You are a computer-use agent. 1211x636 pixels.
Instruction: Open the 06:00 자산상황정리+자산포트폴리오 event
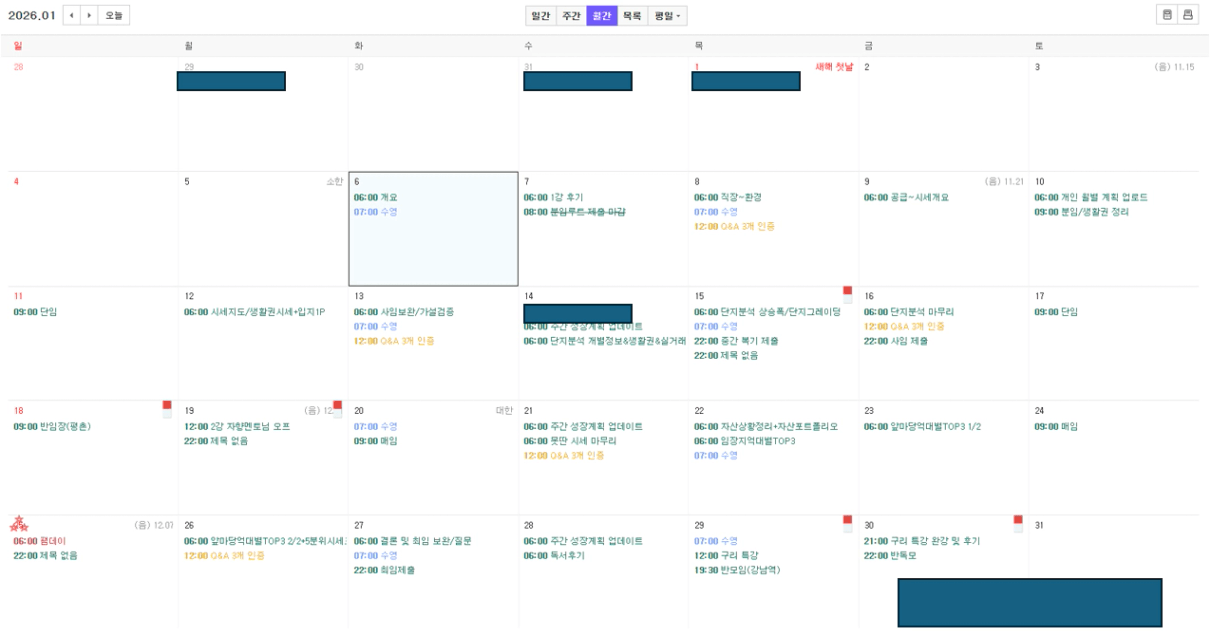(765, 426)
